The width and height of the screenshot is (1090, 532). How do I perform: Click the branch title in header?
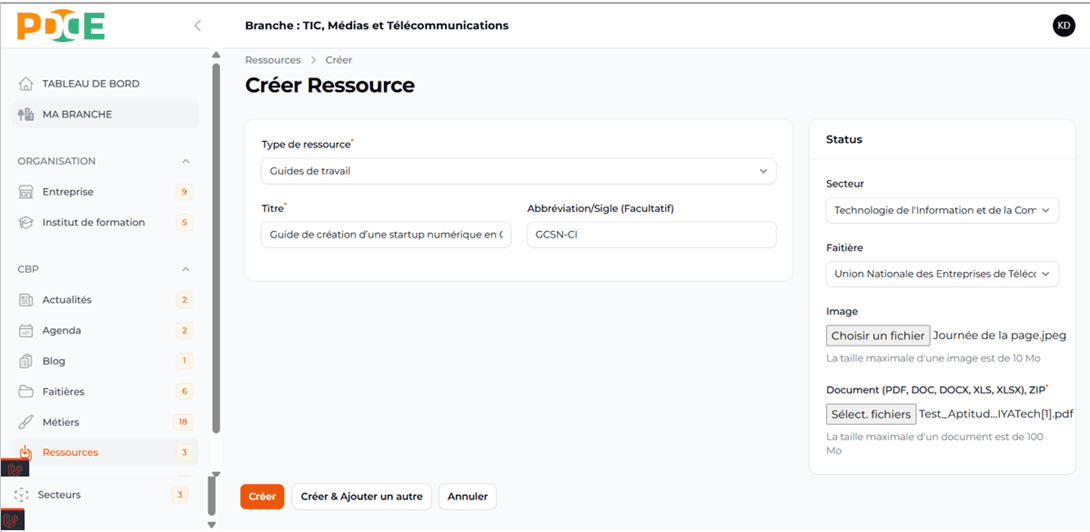pos(377,26)
